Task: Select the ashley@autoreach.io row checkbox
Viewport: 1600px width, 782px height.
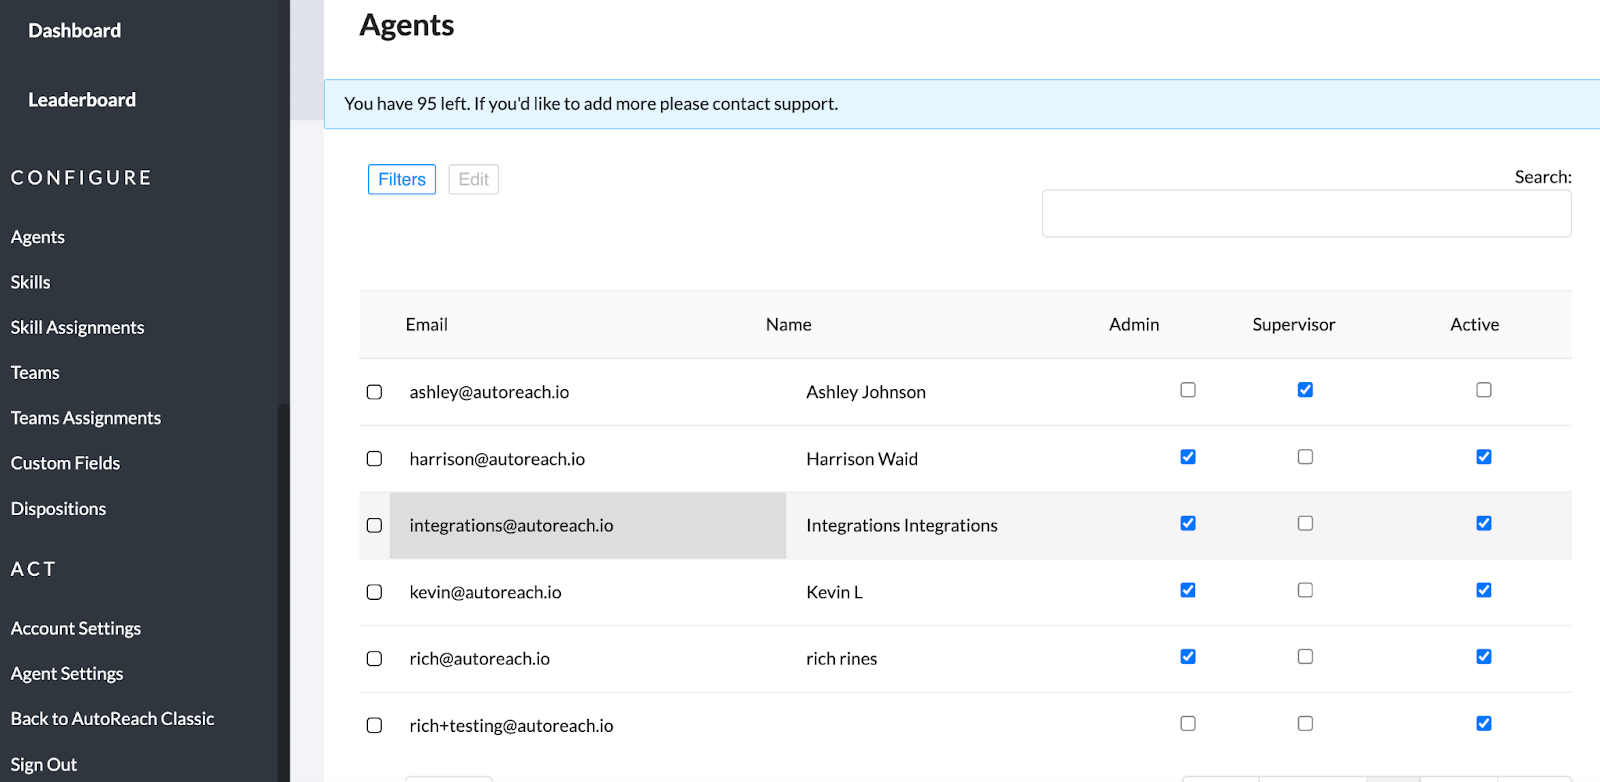Action: coord(374,392)
